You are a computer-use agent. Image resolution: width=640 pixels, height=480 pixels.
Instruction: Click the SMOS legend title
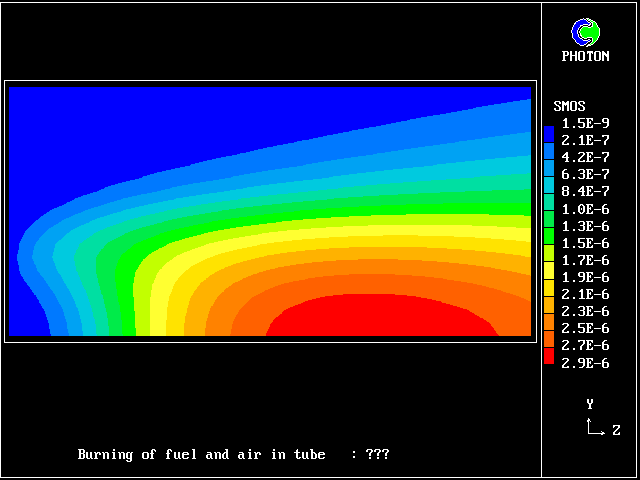pyautogui.click(x=569, y=106)
